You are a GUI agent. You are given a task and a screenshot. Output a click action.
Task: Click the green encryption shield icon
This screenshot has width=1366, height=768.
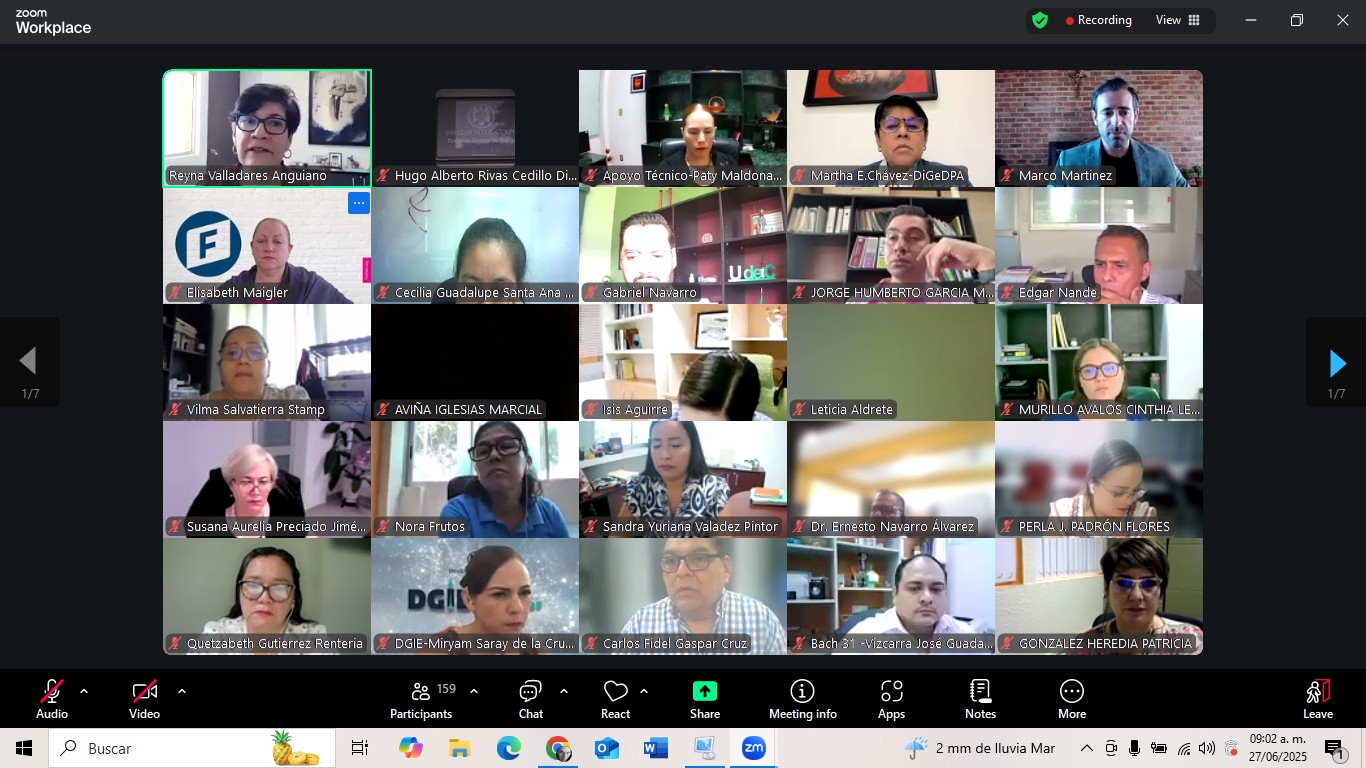(1040, 20)
